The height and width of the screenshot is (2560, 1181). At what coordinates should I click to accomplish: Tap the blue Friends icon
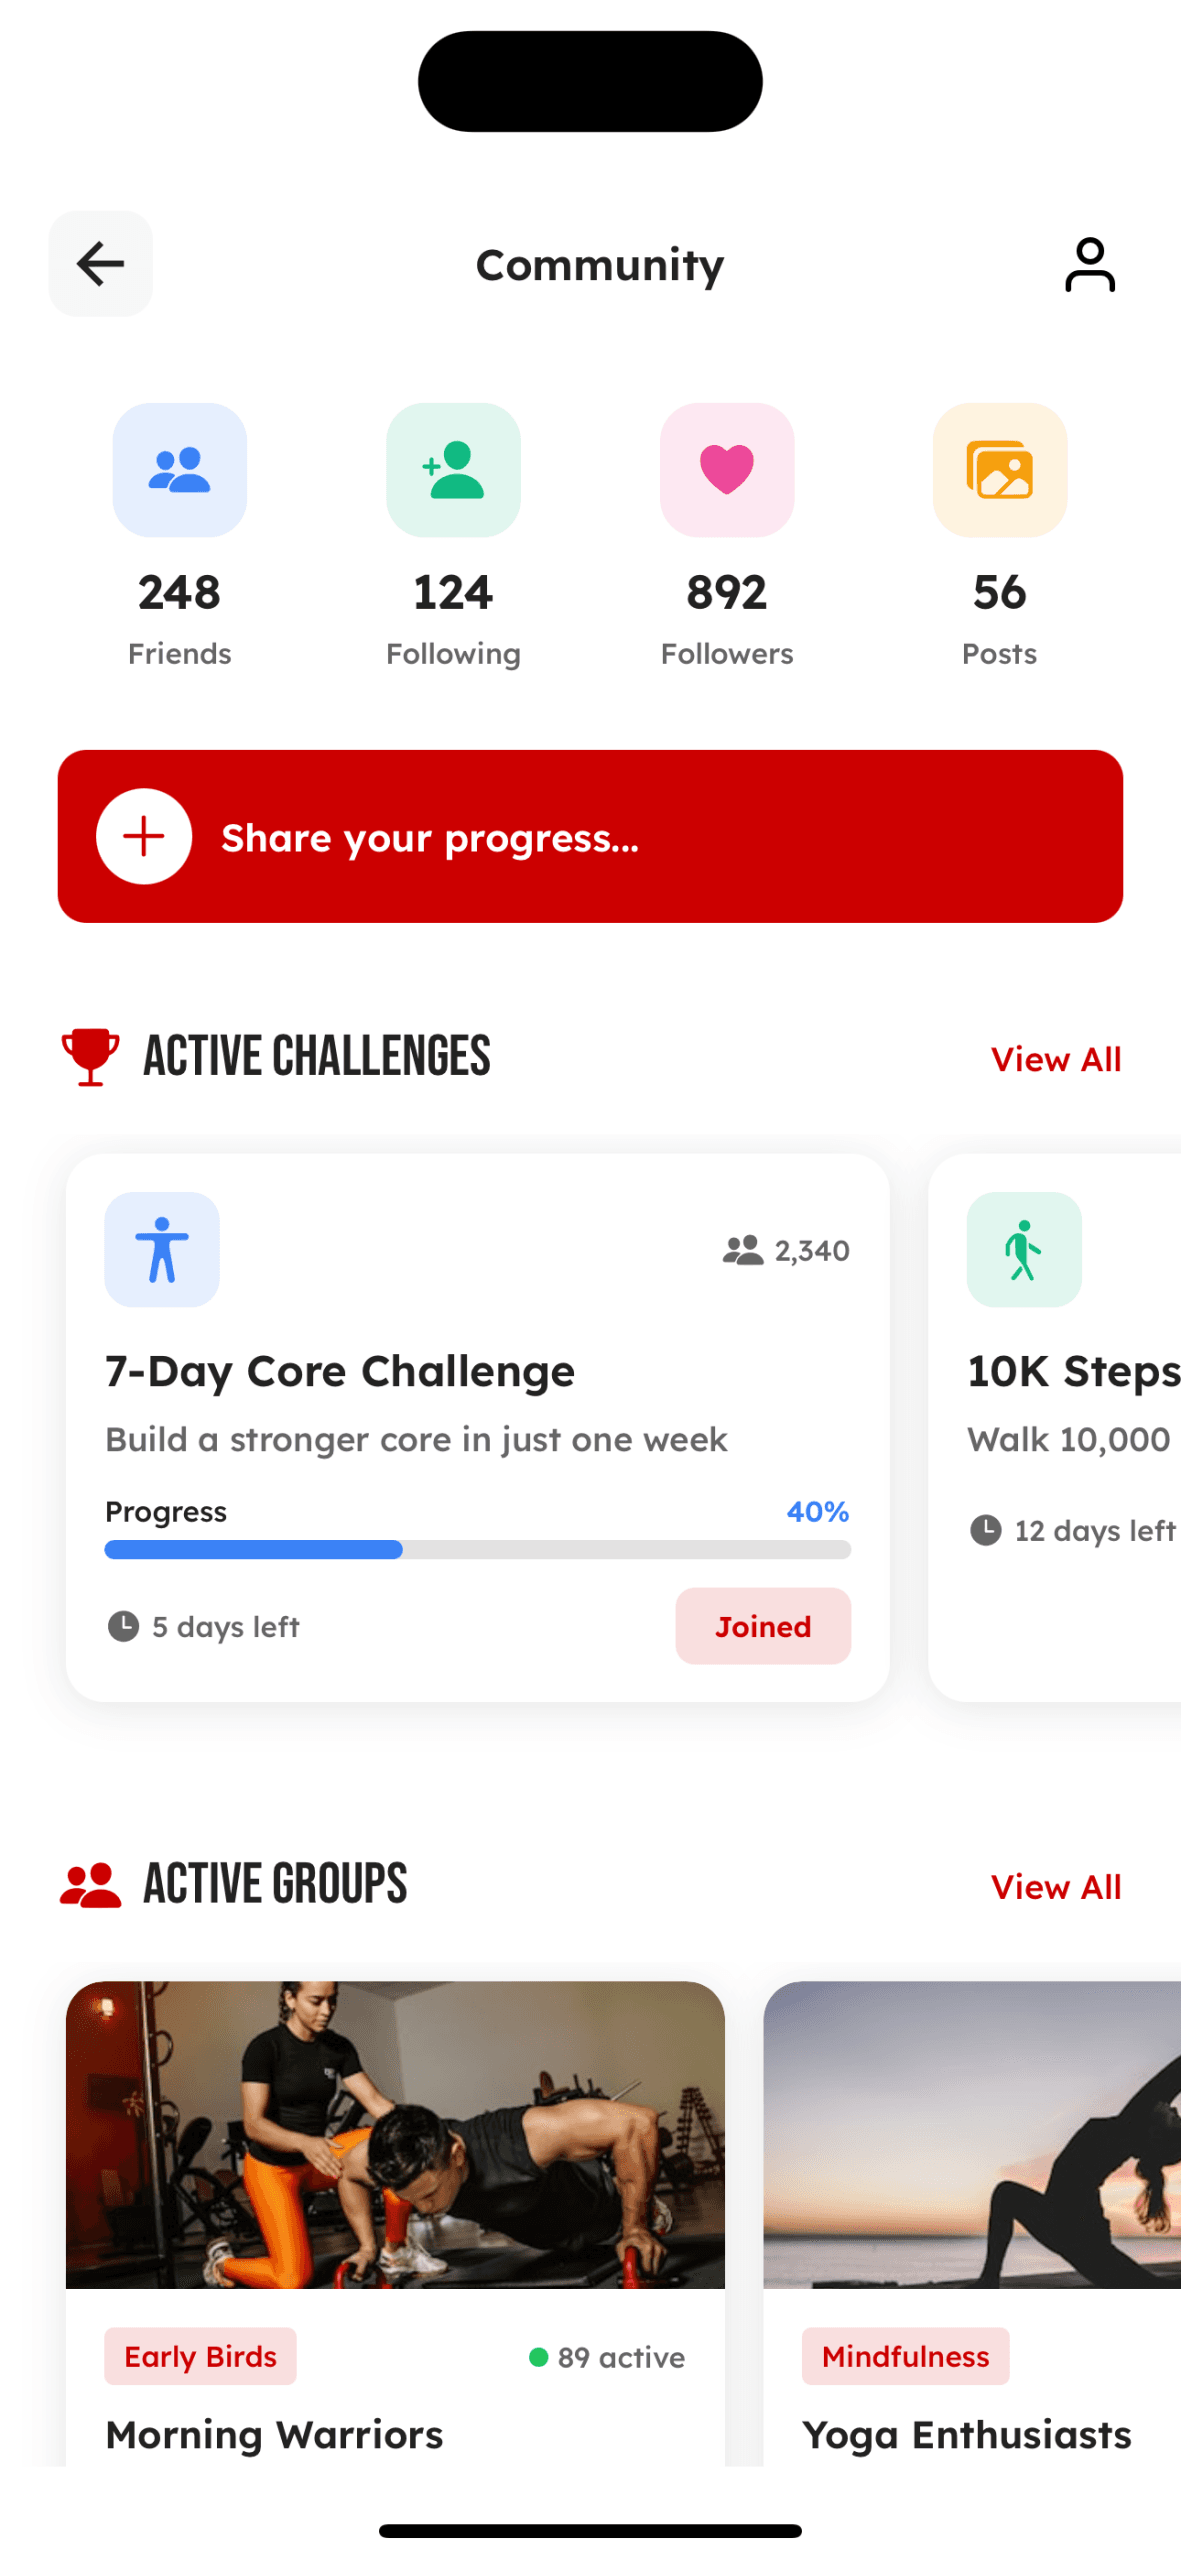click(x=179, y=469)
